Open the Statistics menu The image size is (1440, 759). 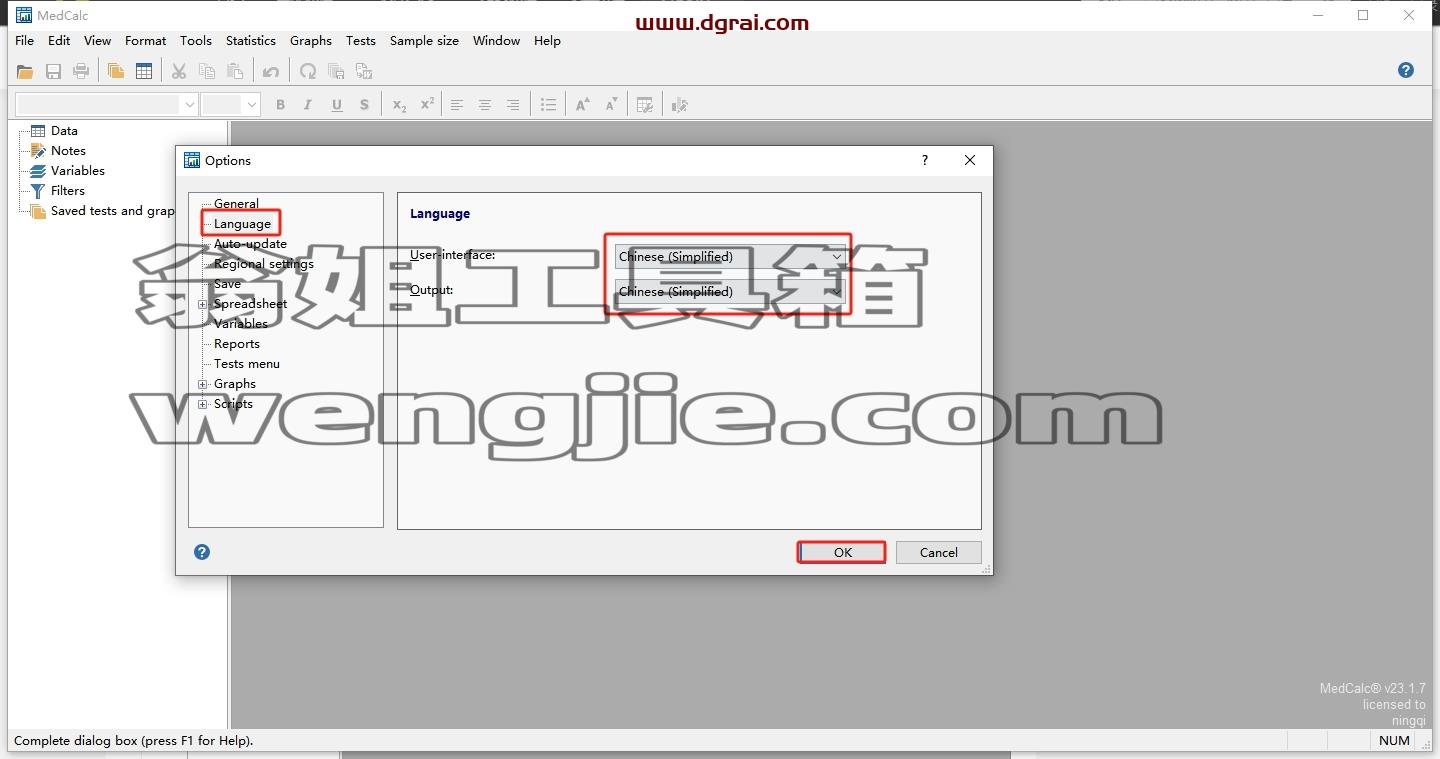coord(251,41)
